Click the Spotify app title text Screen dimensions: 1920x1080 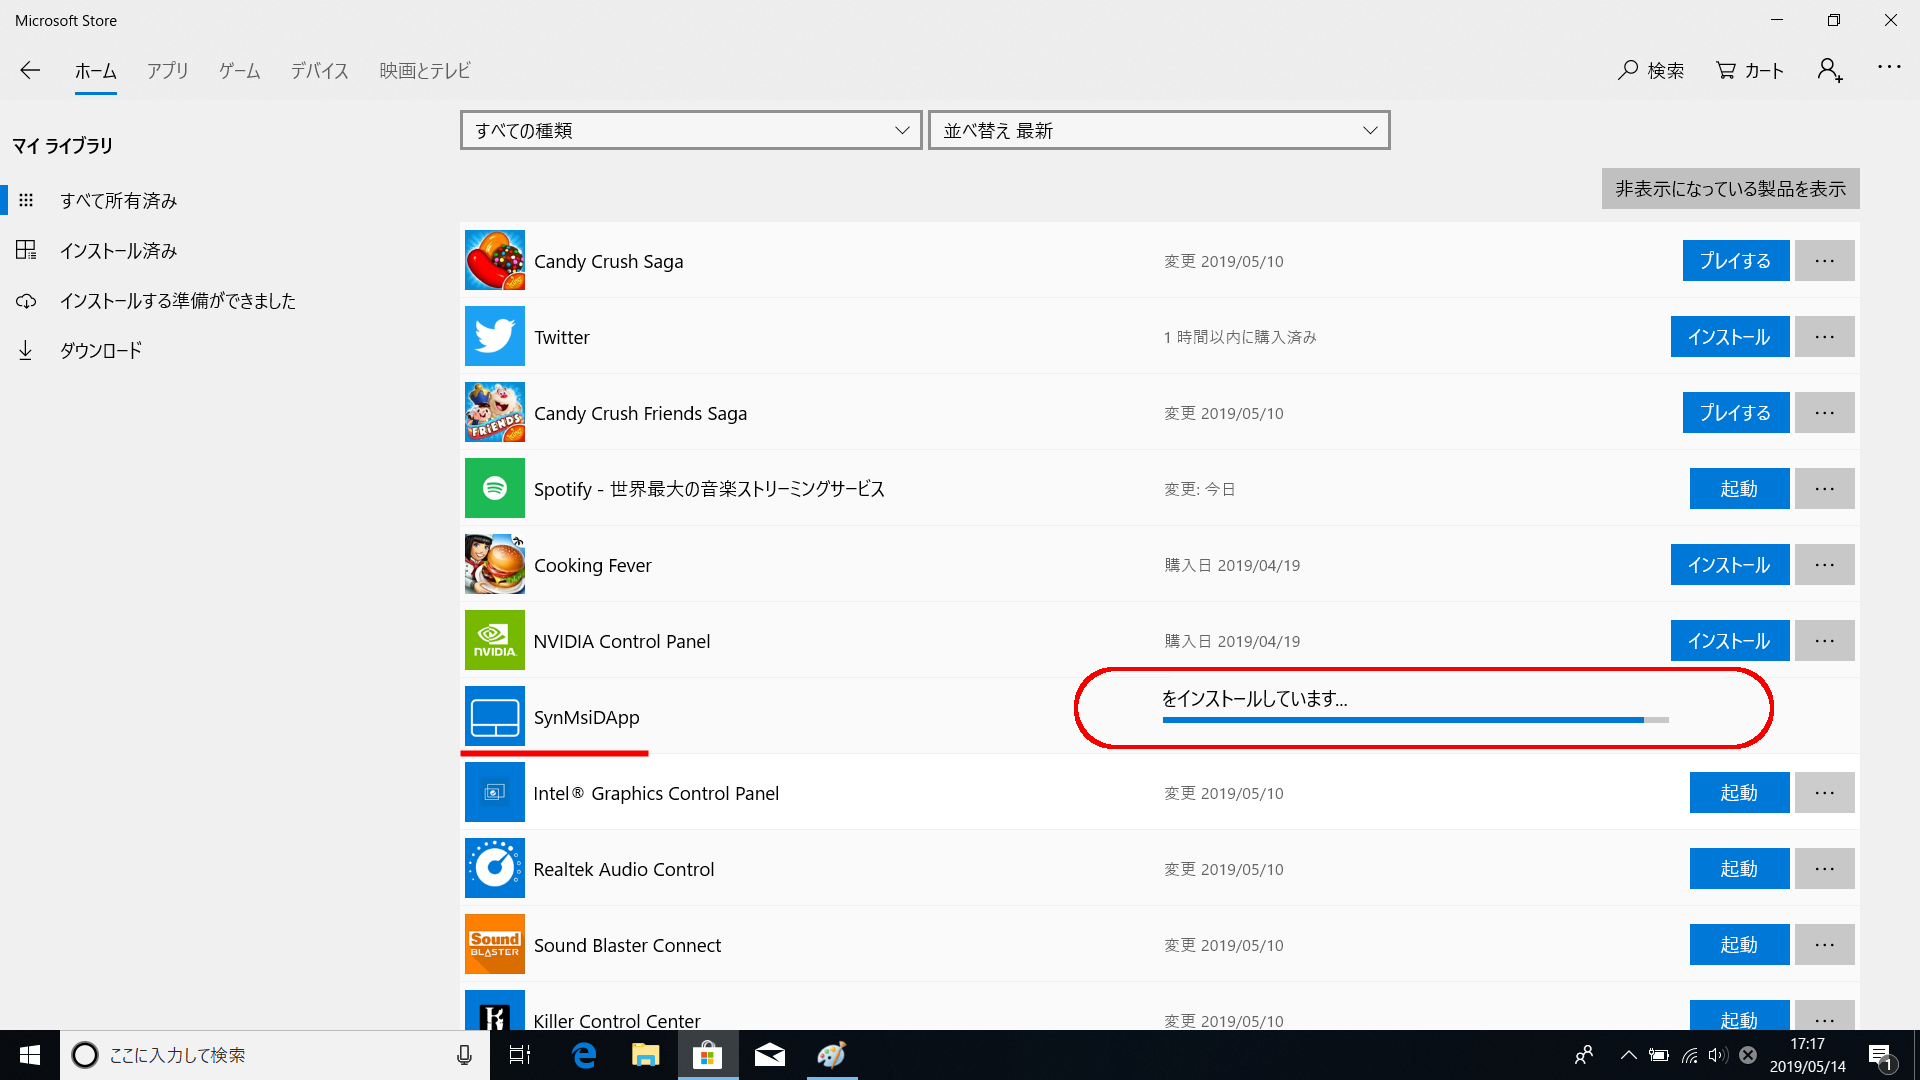click(x=709, y=489)
